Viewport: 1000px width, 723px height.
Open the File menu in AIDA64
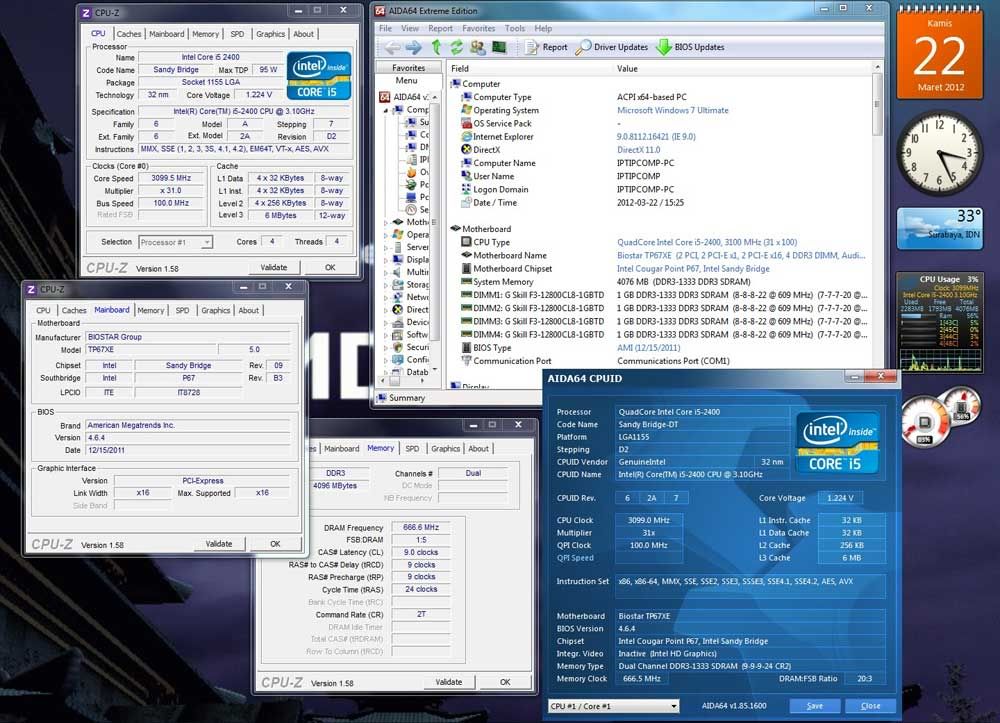click(x=385, y=29)
